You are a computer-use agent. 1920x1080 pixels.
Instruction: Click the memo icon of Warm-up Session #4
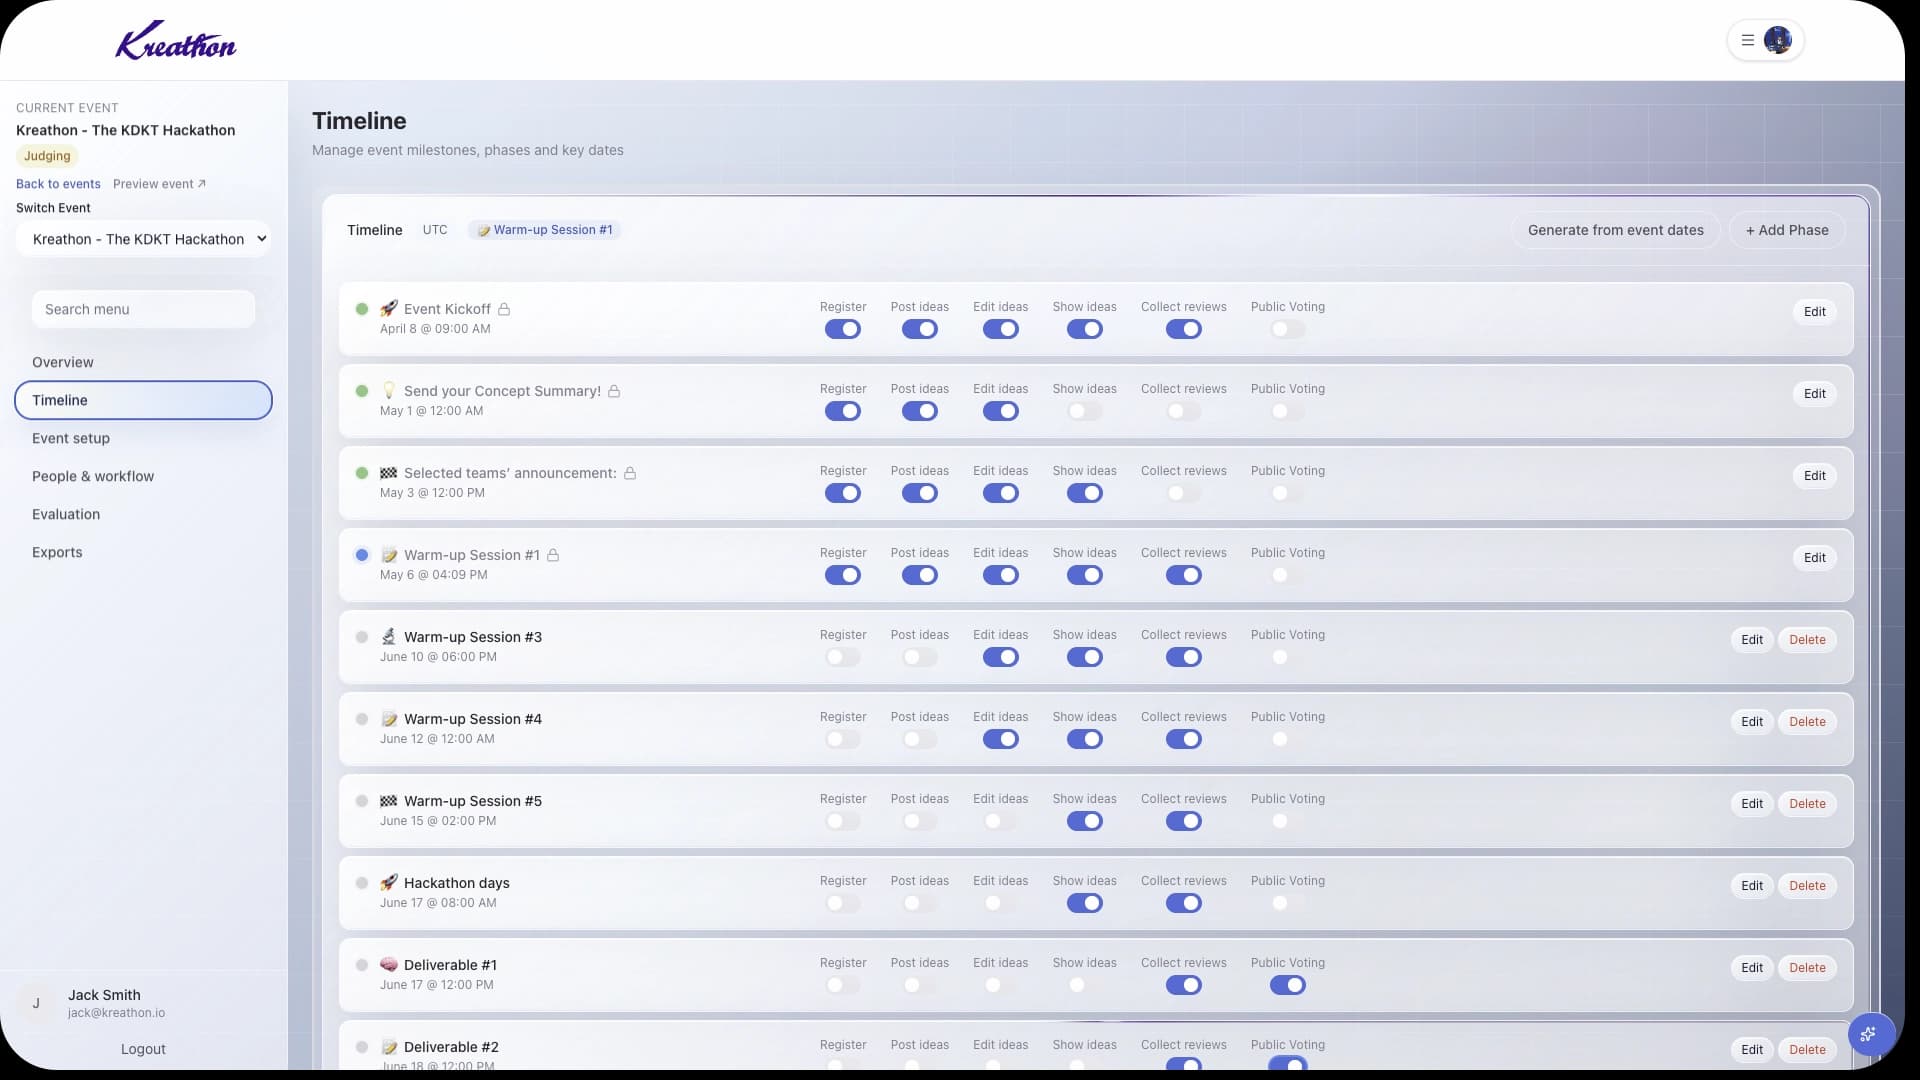[389, 718]
